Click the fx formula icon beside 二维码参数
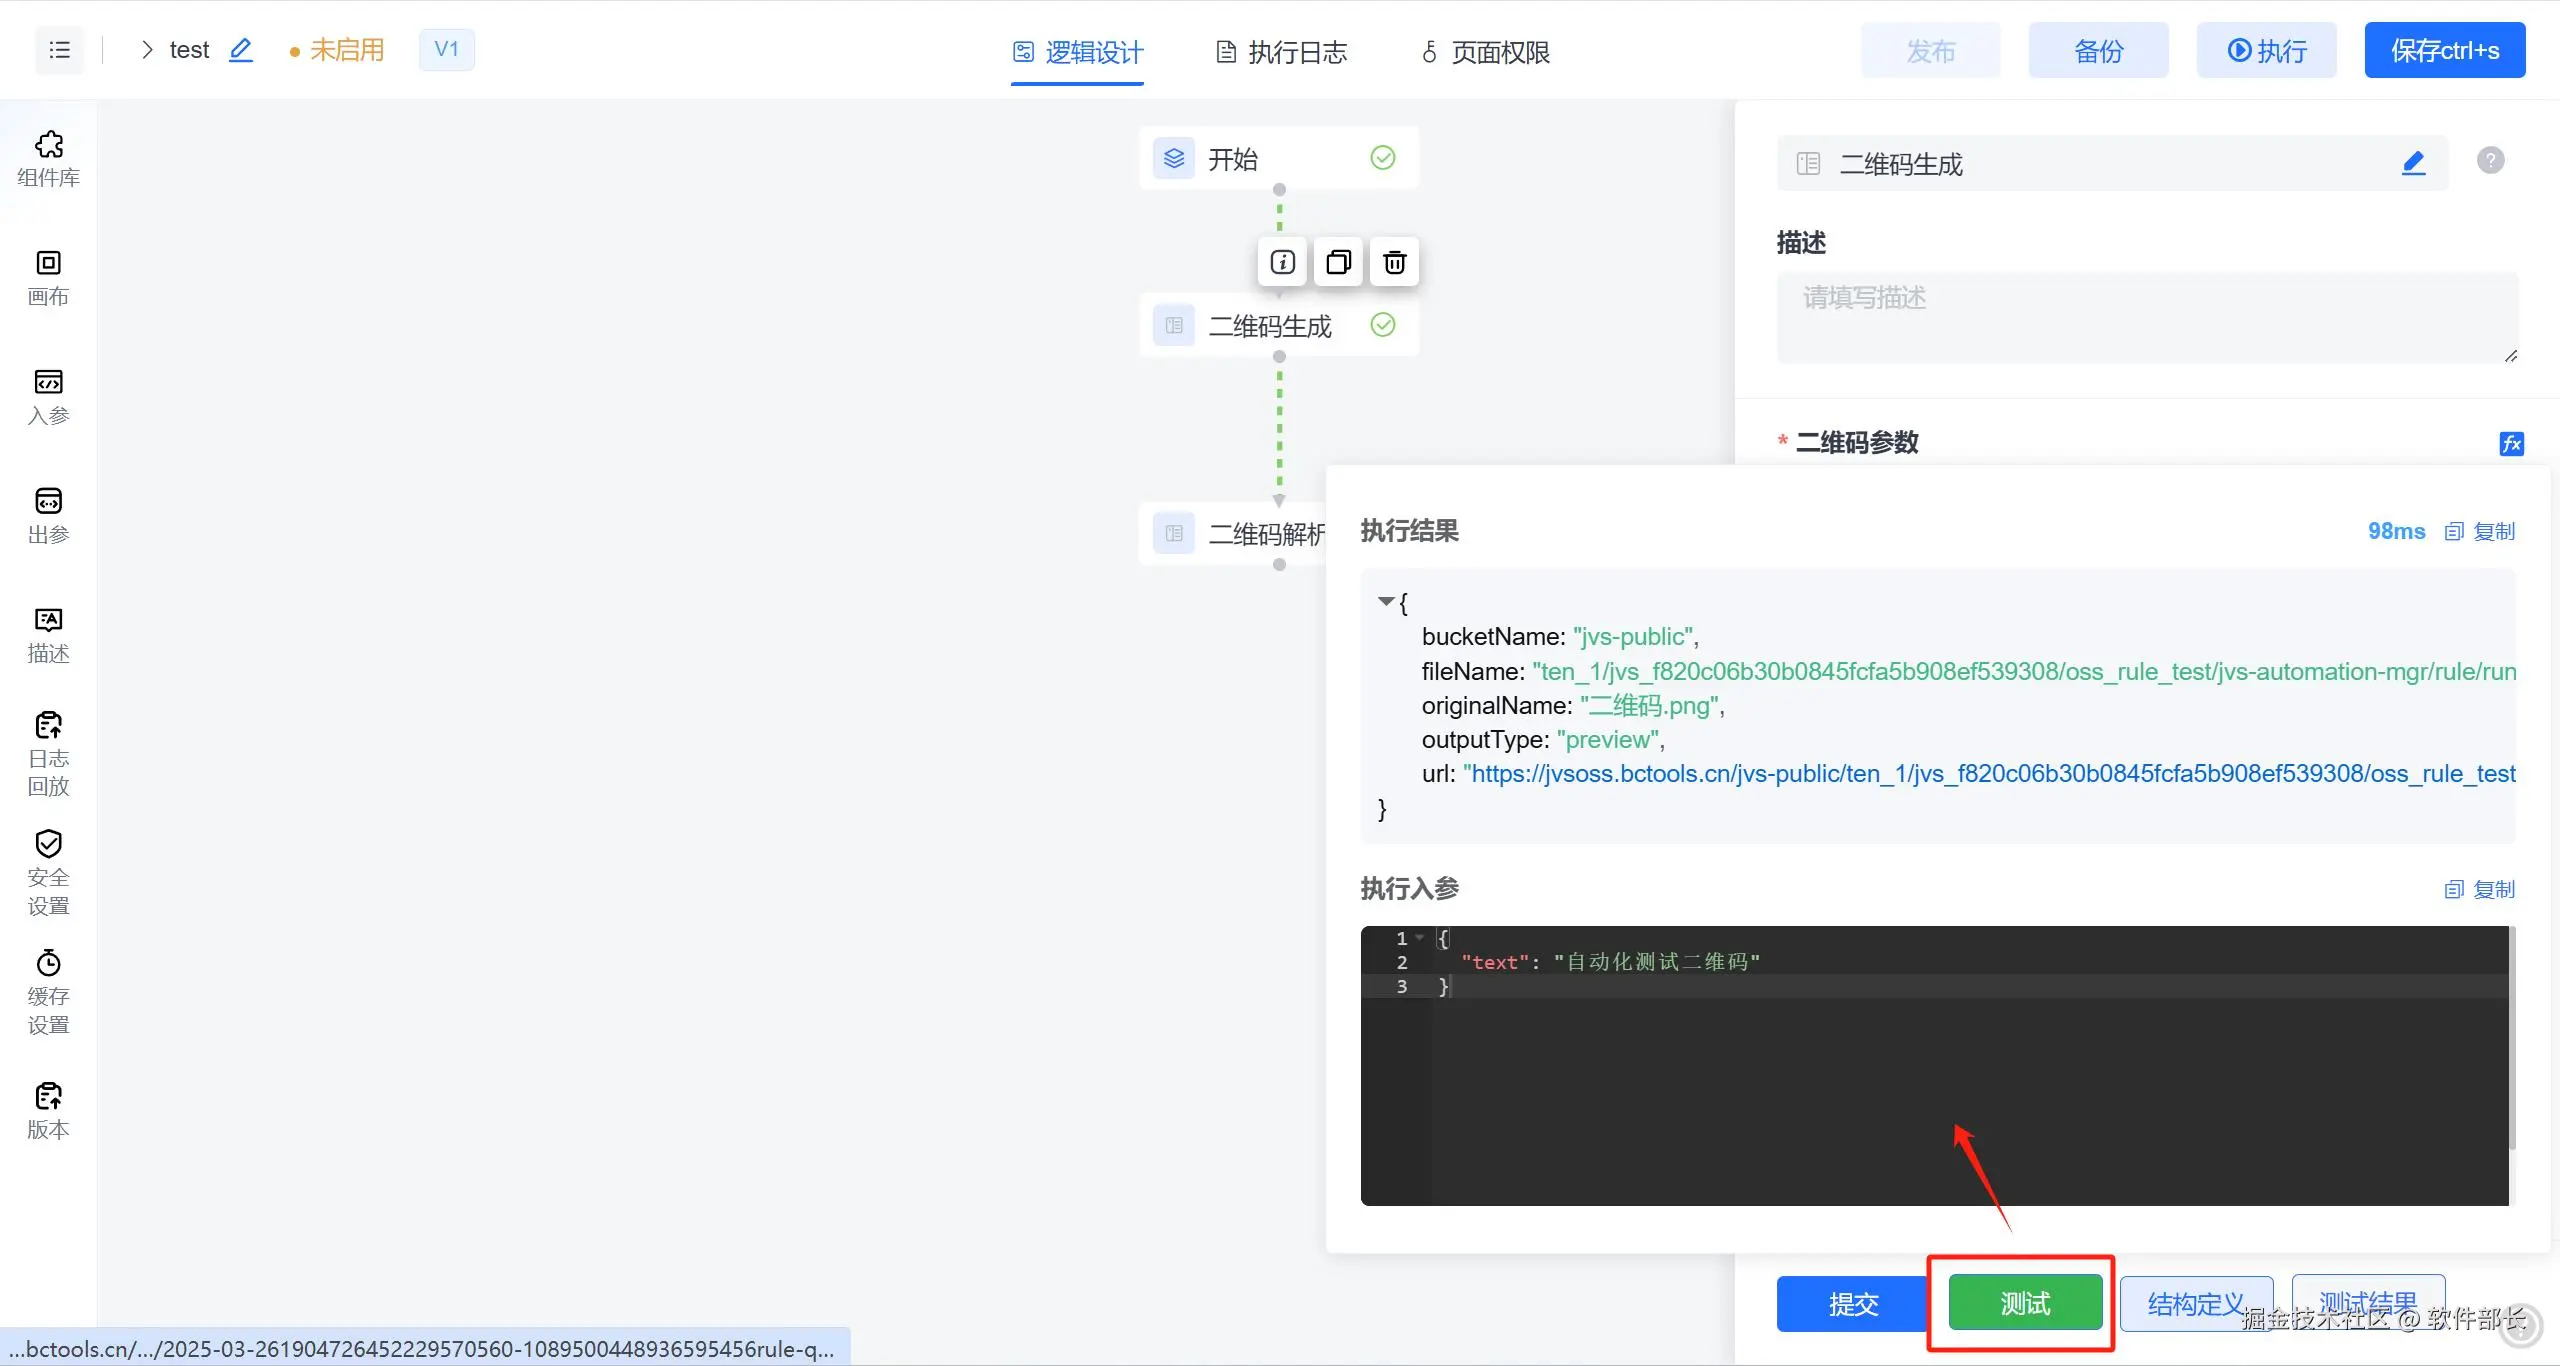 [2511, 443]
